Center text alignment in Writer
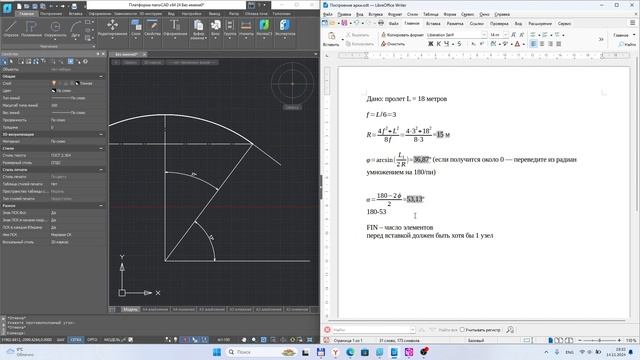 (542, 44)
